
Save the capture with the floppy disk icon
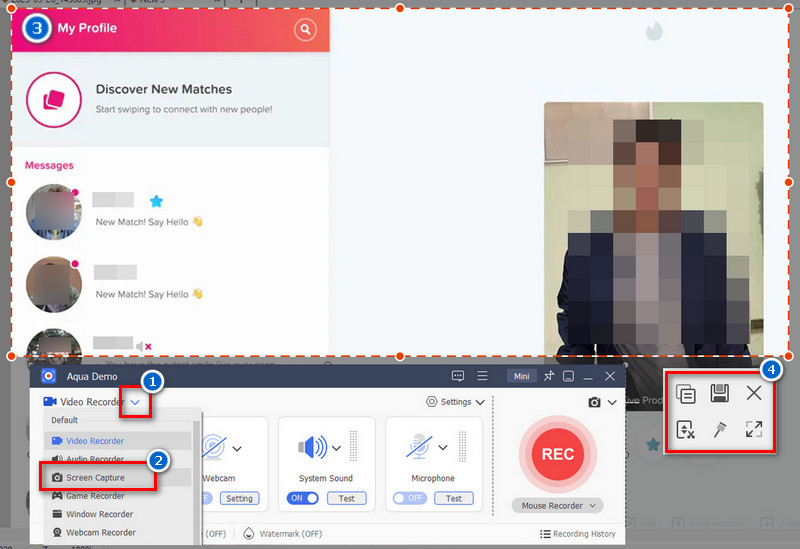719,393
